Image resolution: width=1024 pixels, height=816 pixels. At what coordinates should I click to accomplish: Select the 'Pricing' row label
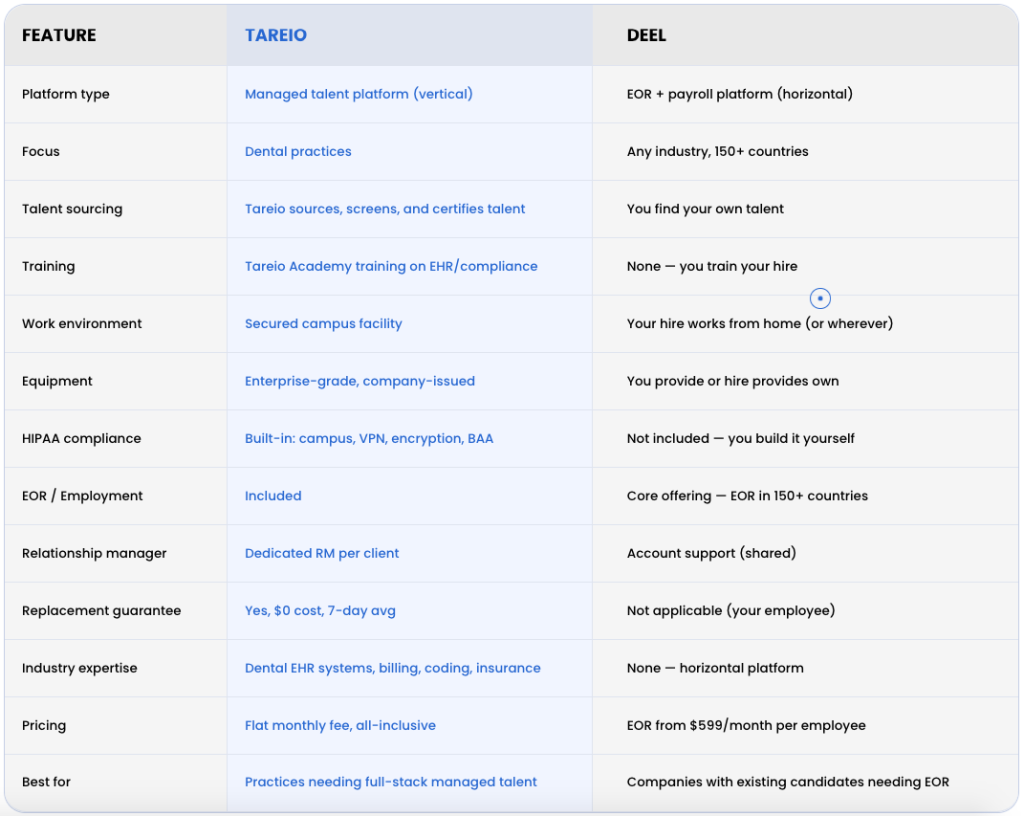44,726
